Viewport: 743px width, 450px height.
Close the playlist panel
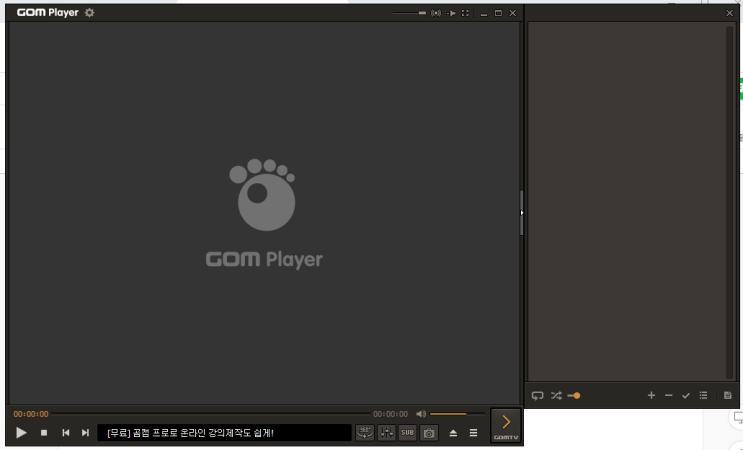tap(730, 13)
